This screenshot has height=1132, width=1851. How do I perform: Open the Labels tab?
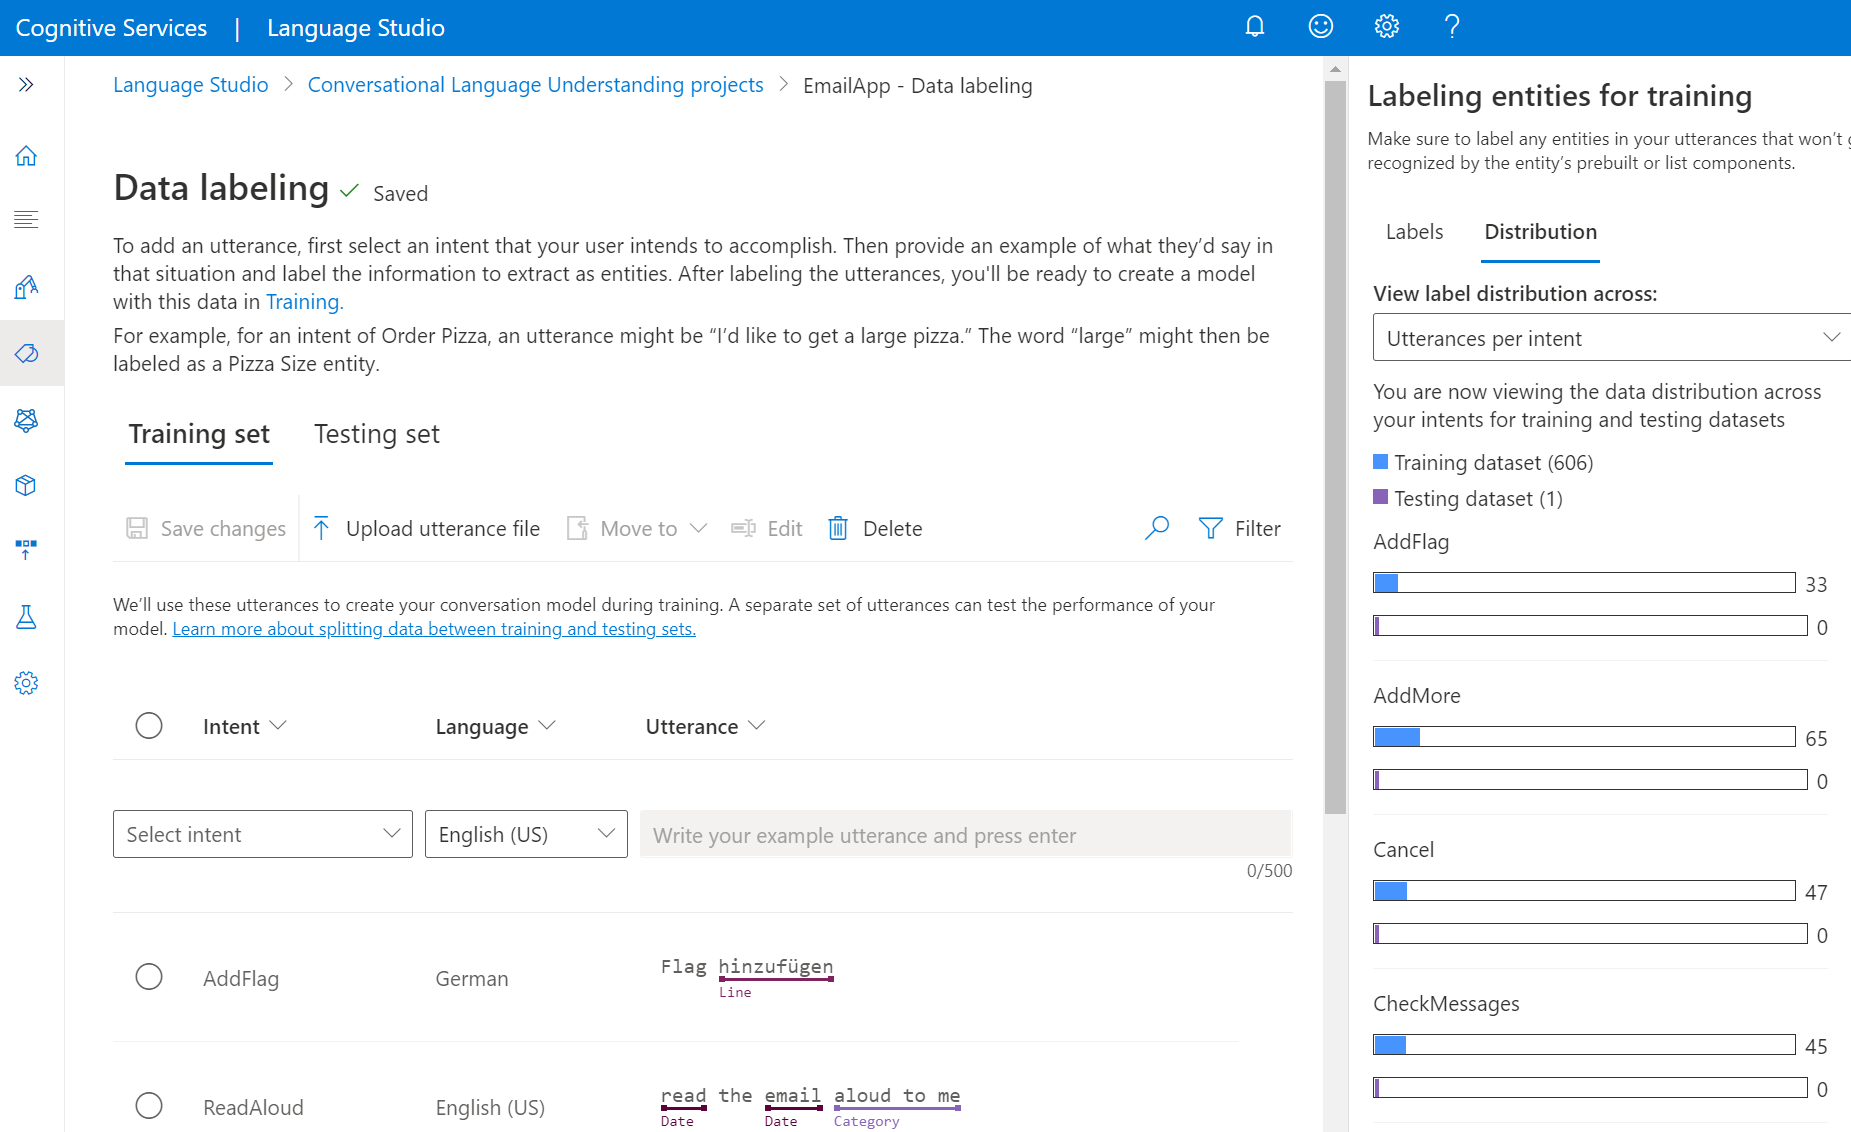1414,232
